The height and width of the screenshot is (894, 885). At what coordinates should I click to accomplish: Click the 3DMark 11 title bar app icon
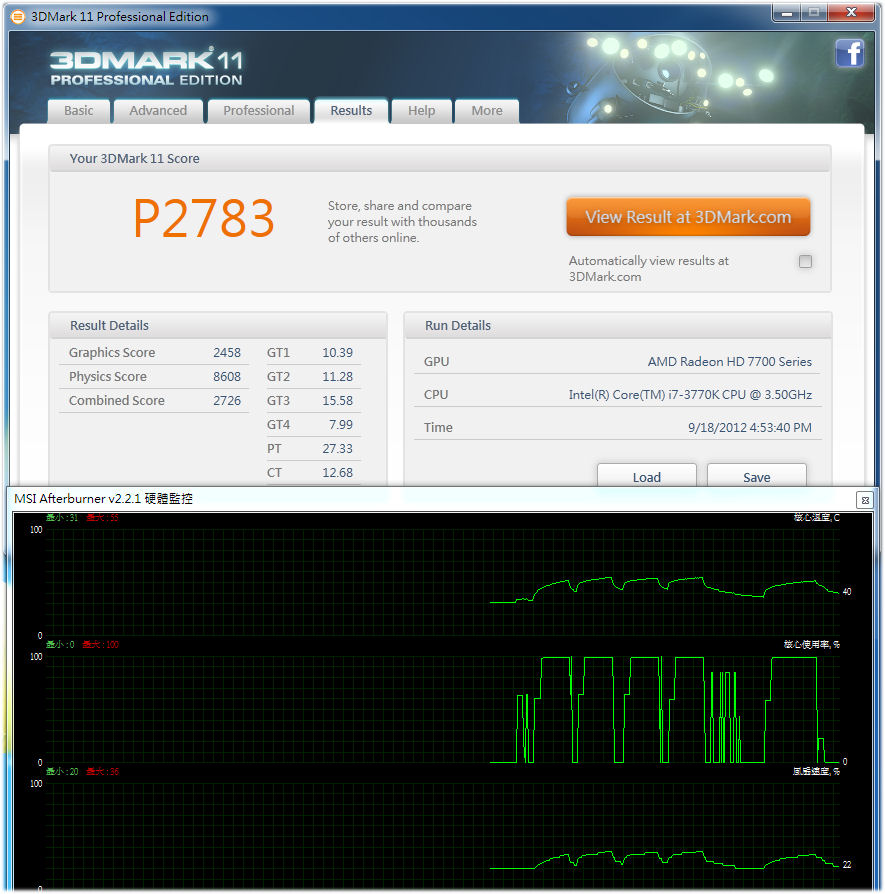click(x=18, y=17)
